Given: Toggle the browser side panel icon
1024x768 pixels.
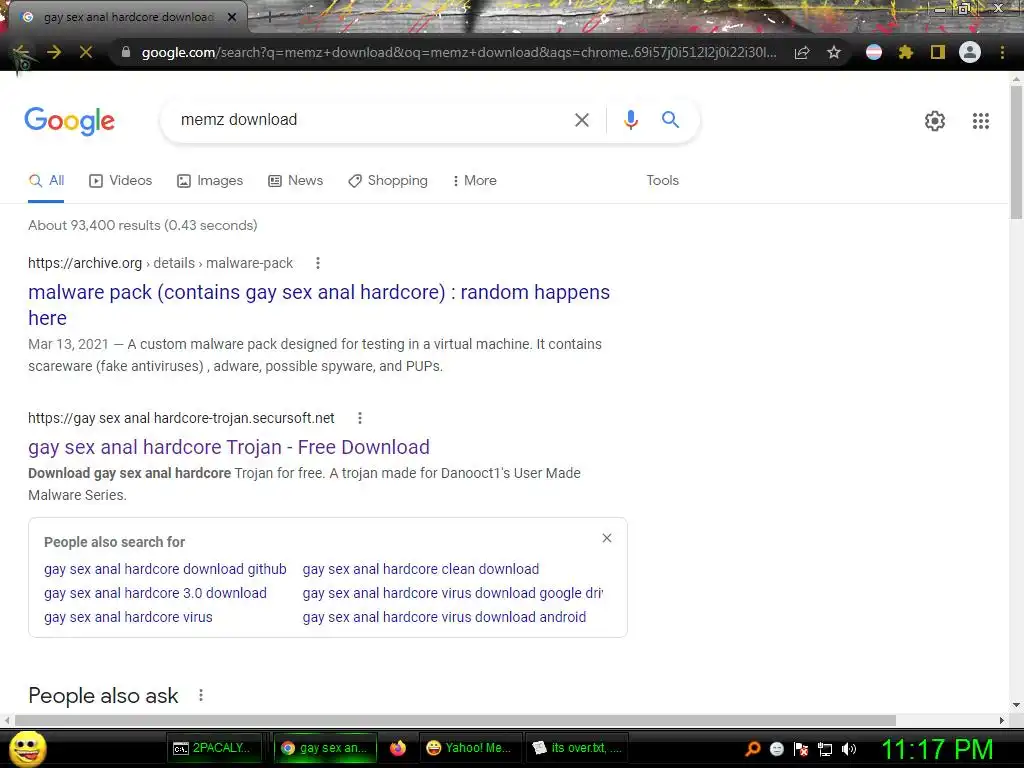Looking at the screenshot, I should point(938,52).
